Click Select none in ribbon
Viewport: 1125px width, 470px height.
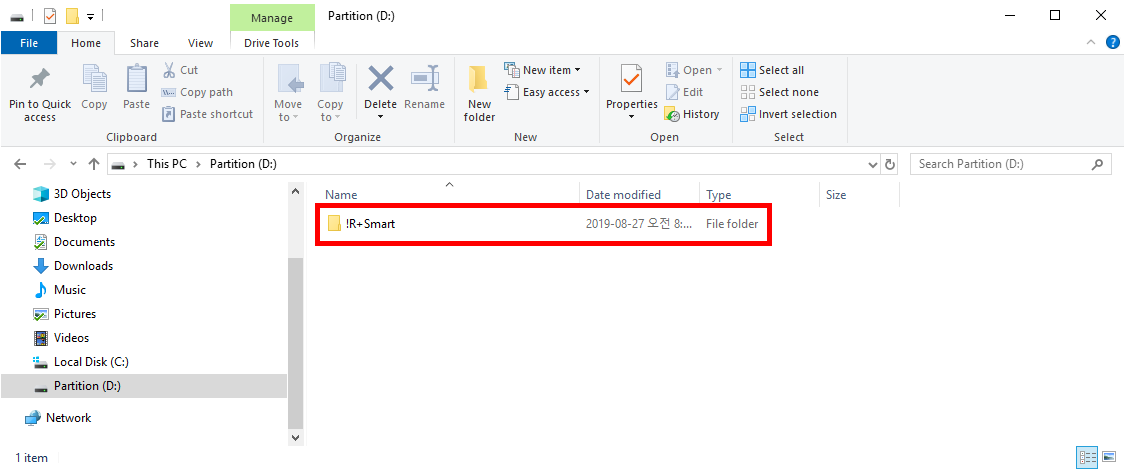(x=779, y=92)
